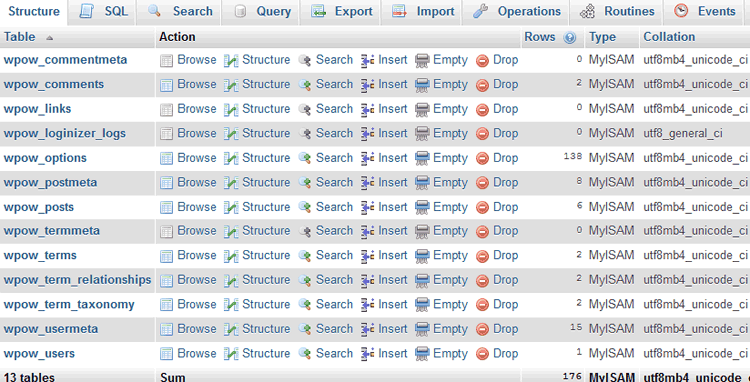Open the wpow_terms table link
This screenshot has height=382, width=750.
tap(40, 255)
